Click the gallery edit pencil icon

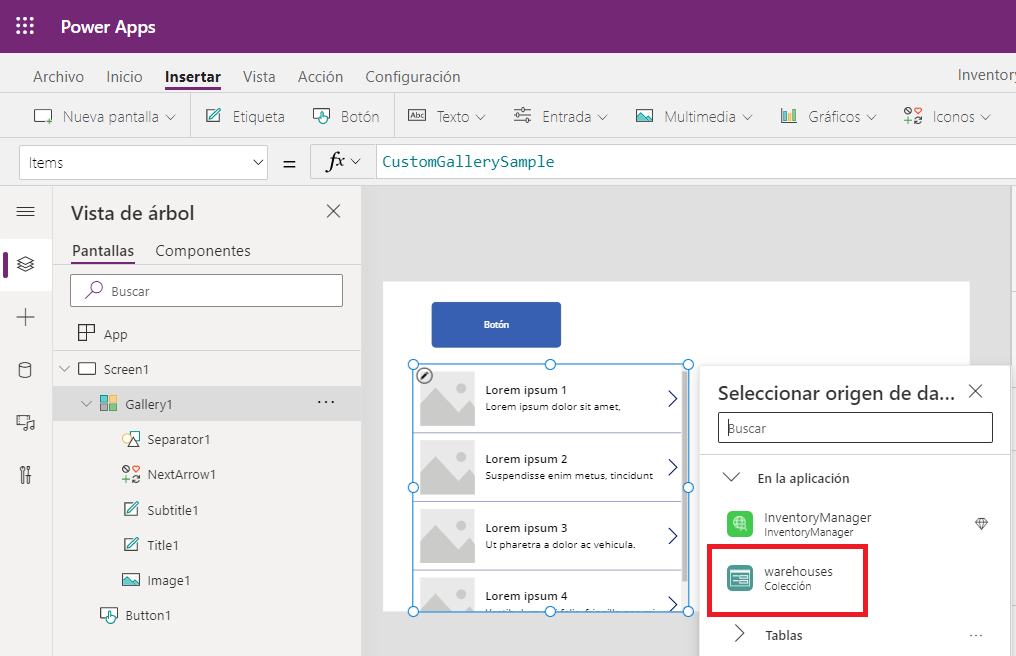coord(424,376)
